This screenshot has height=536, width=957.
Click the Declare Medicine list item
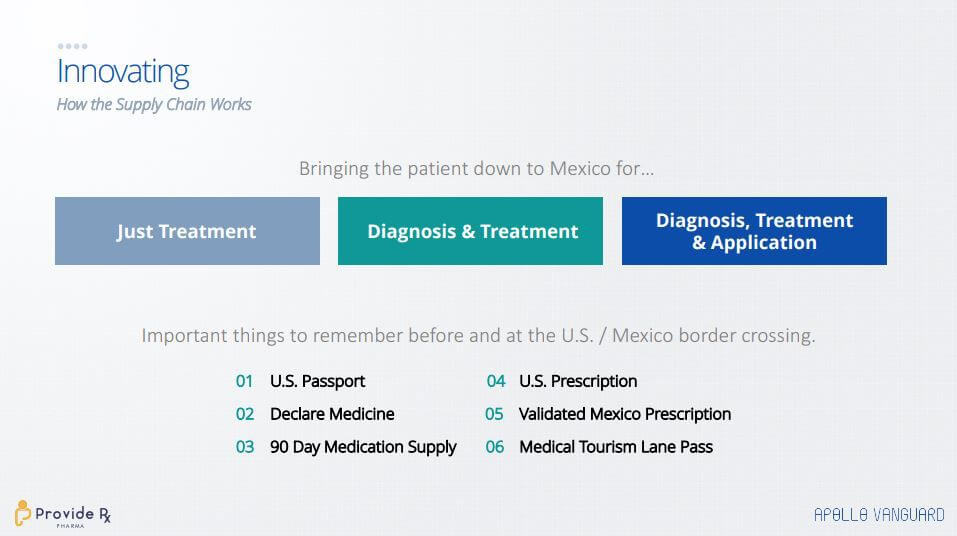(x=332, y=414)
